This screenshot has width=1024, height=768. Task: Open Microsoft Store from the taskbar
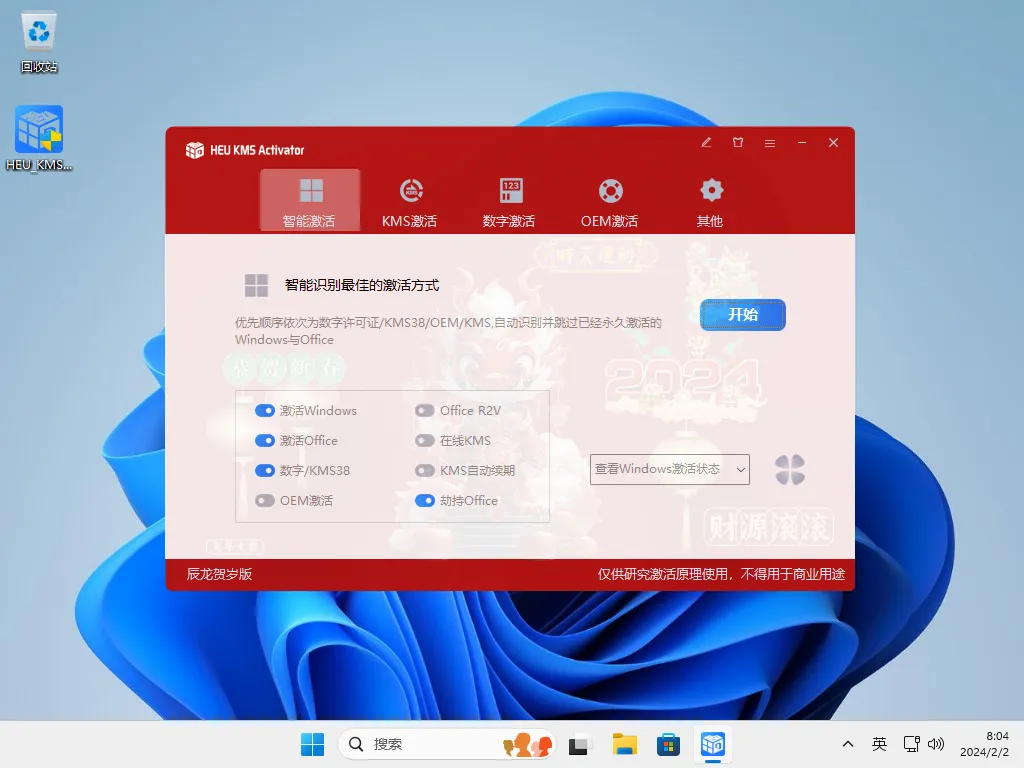668,744
